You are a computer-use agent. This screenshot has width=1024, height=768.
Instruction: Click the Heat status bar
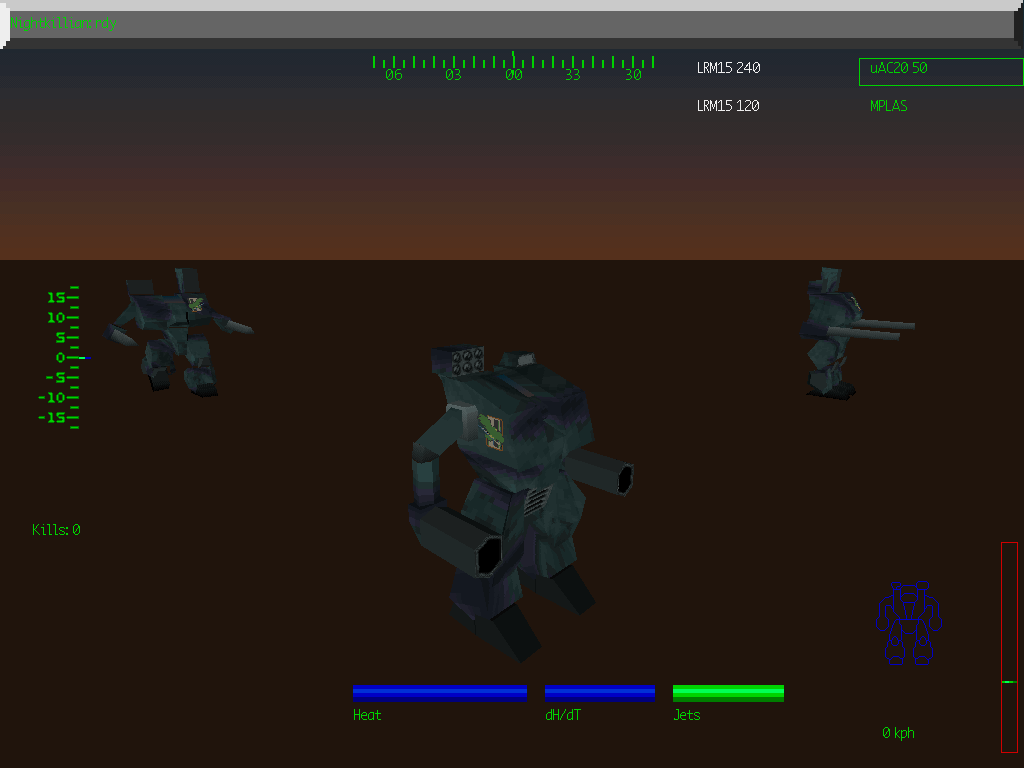(440, 692)
